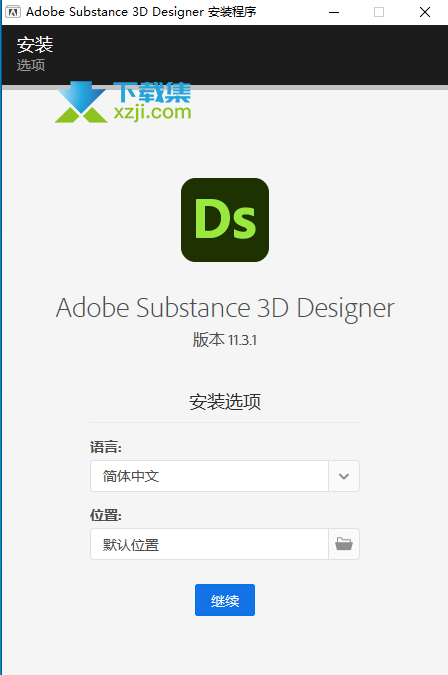Click the 选项 header subtitle
The image size is (448, 675).
click(x=31, y=65)
